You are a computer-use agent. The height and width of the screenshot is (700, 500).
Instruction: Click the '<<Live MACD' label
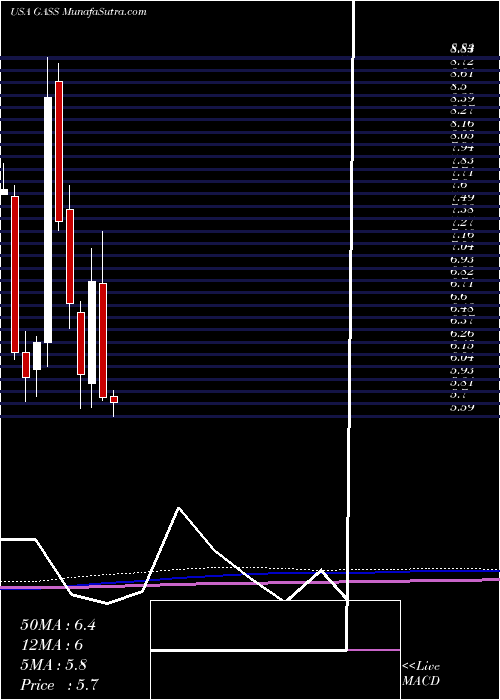pos(421,674)
